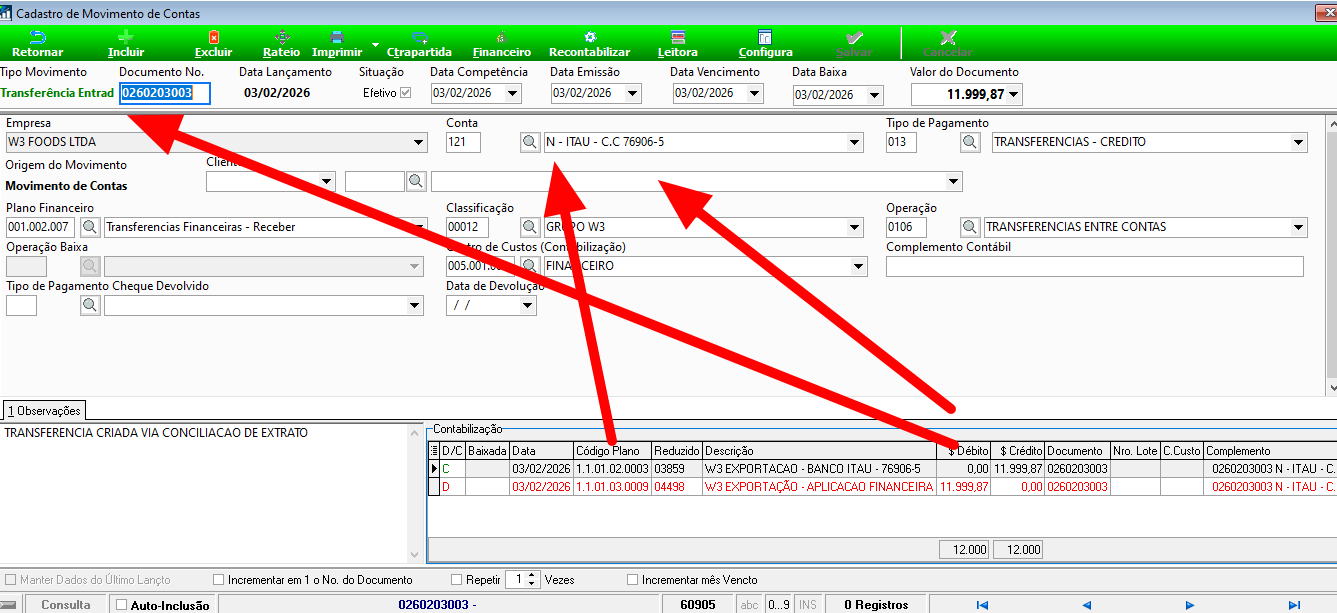The image size is (1337, 613).
Task: Open the Cliente lookup magnifier
Action: click(x=416, y=181)
